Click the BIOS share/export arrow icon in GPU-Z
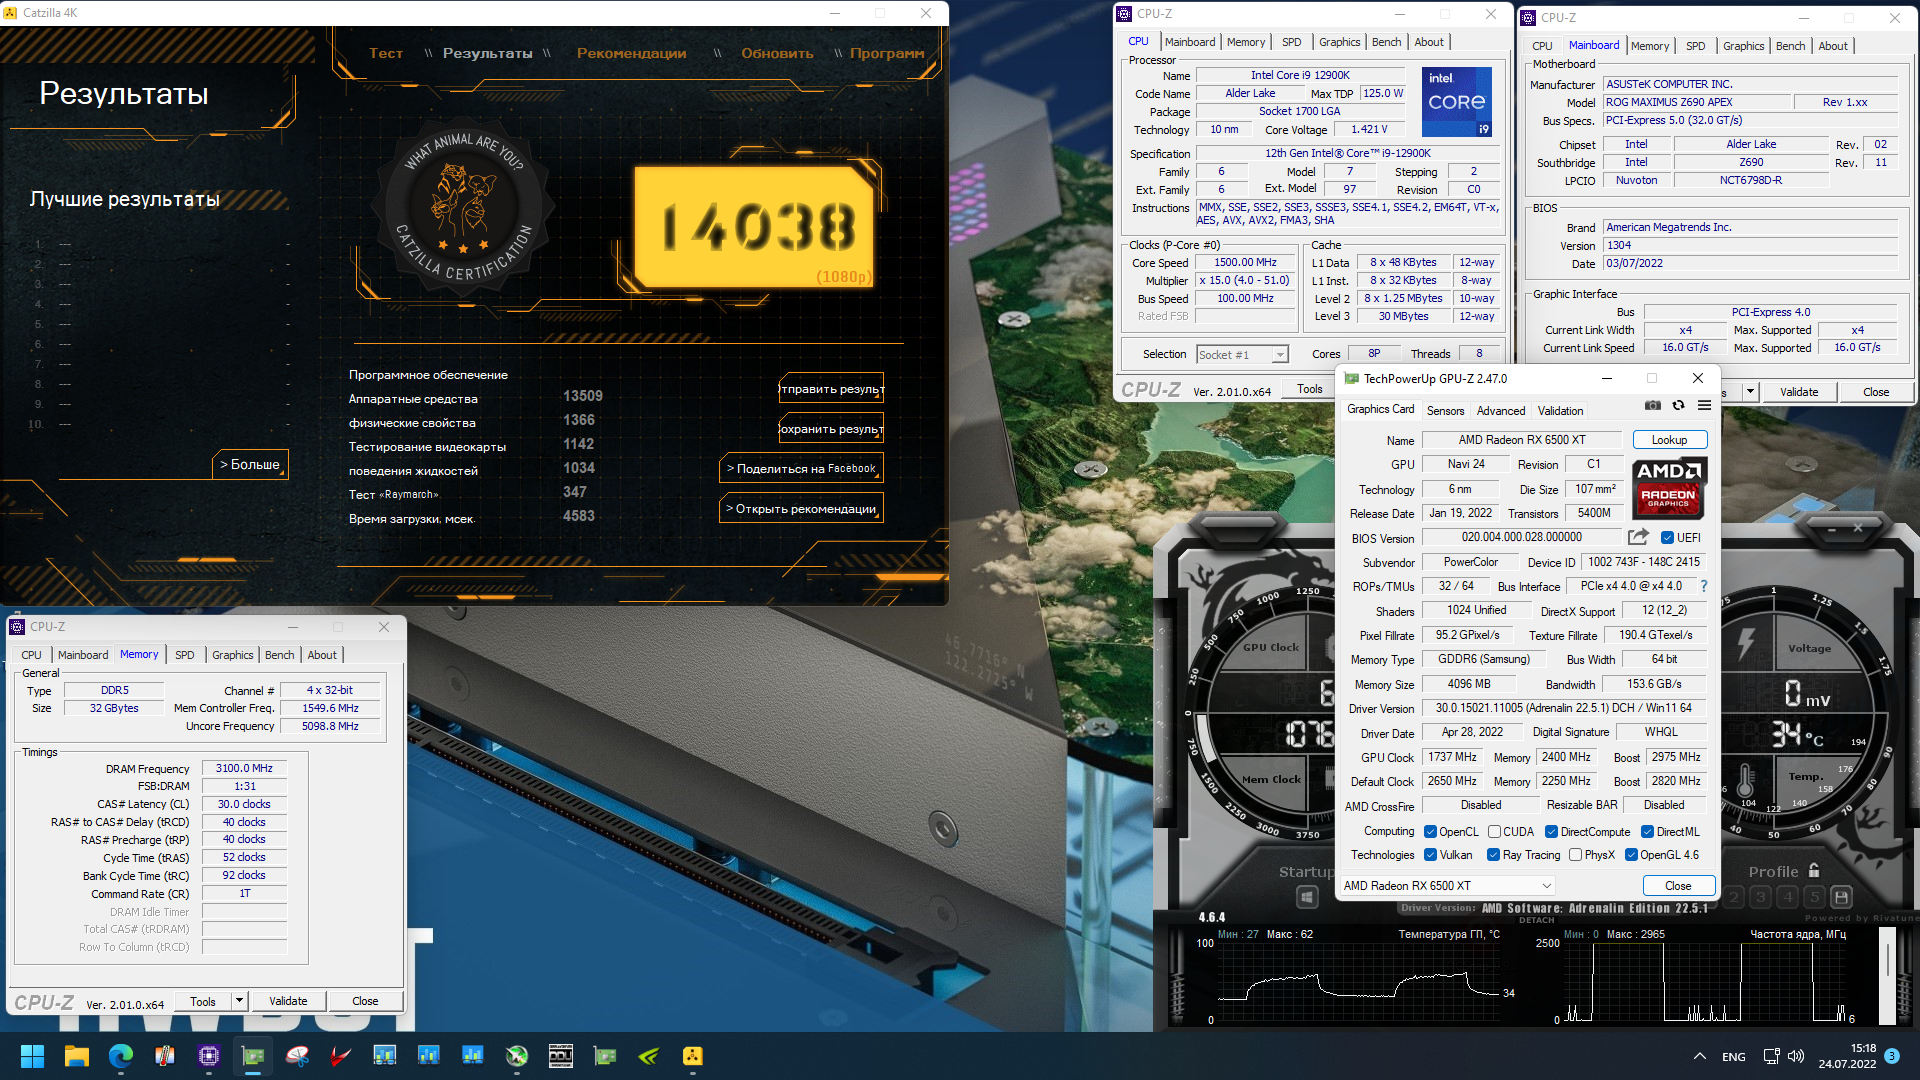This screenshot has width=1920, height=1080. coord(1638,537)
